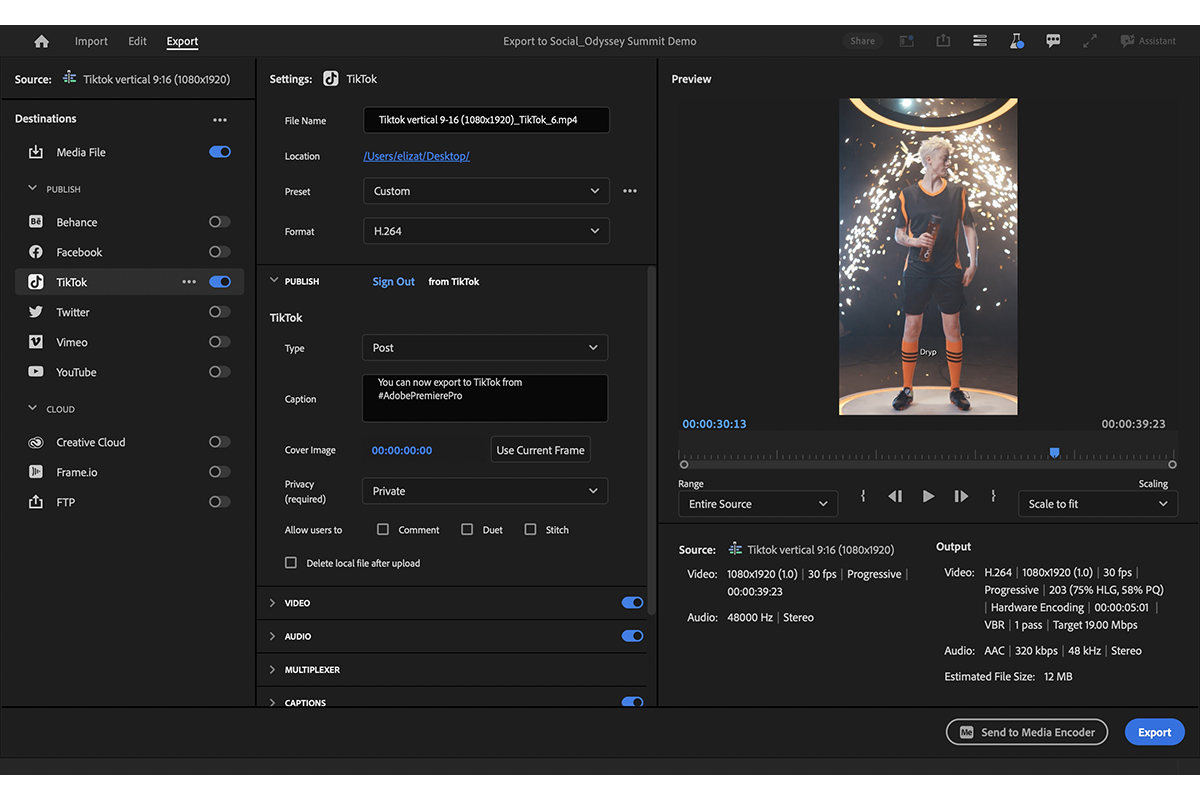
Task: Expand the MULTIPLEXER section
Action: 273,670
